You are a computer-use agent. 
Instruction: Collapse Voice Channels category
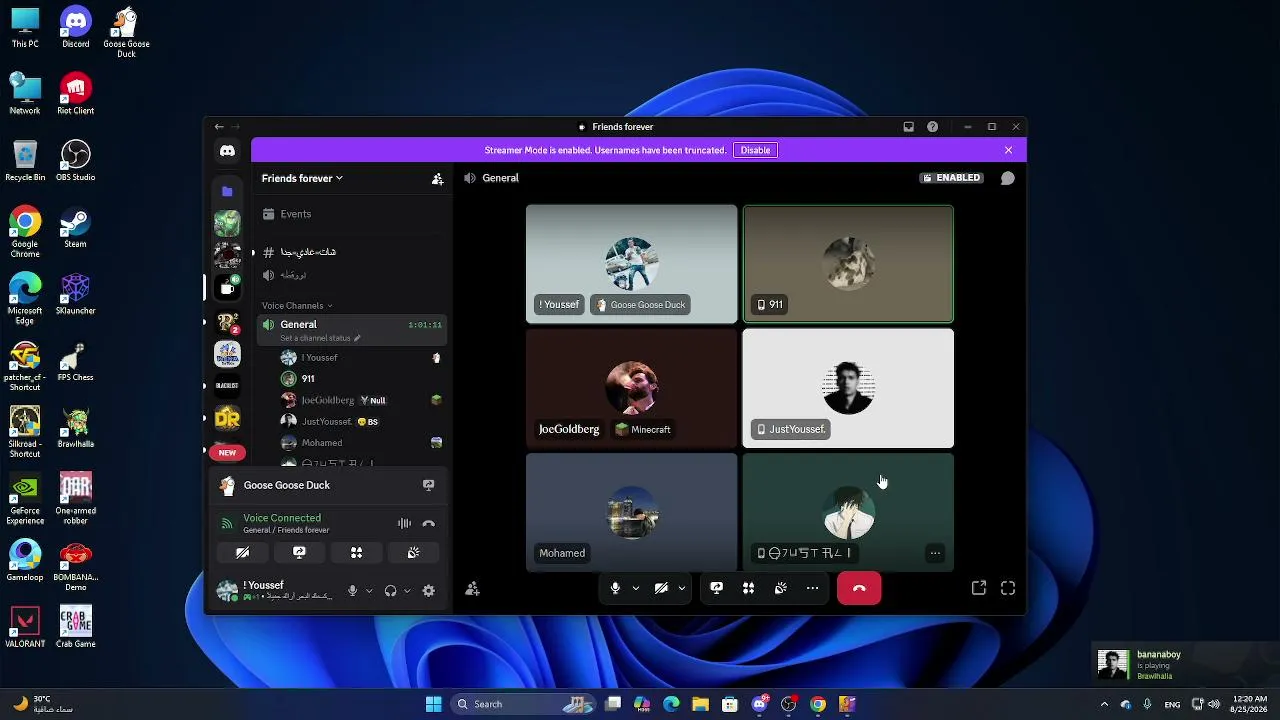tap(297, 305)
